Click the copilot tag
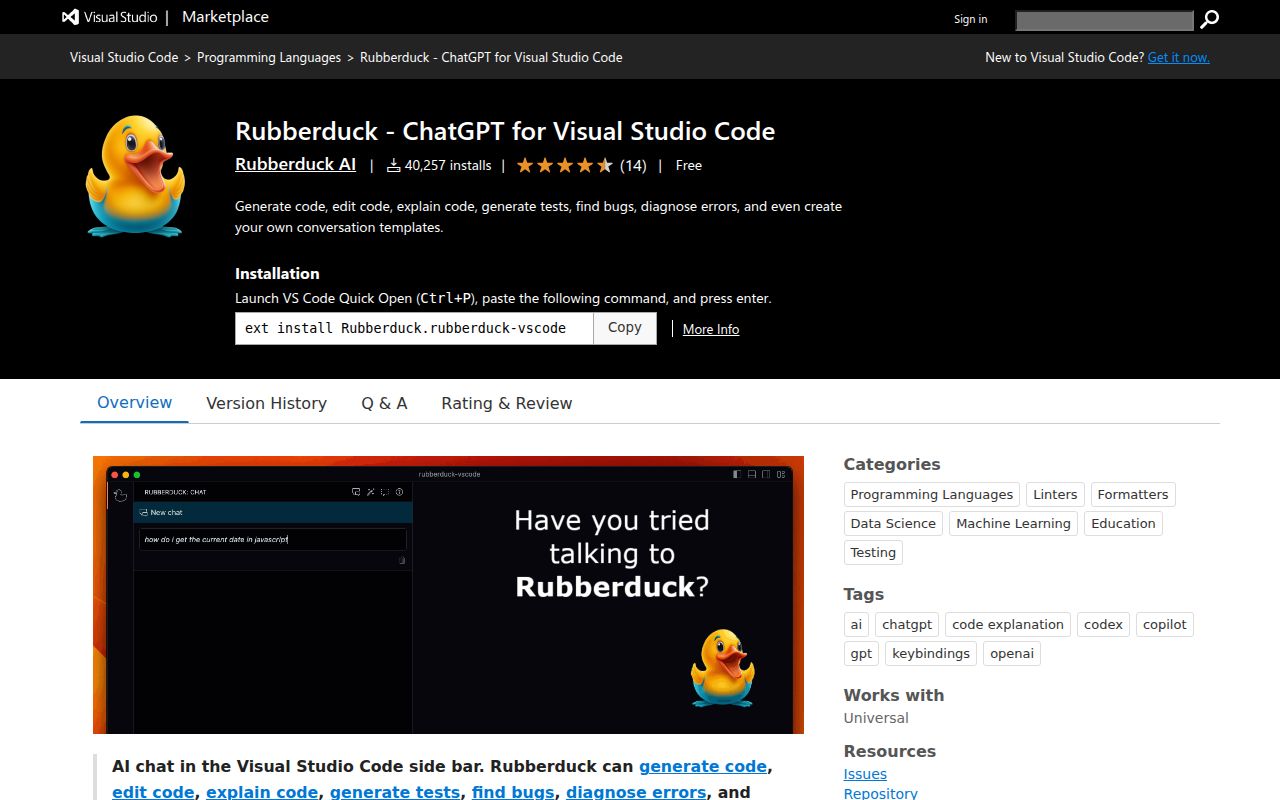This screenshot has width=1280, height=800. click(1165, 624)
